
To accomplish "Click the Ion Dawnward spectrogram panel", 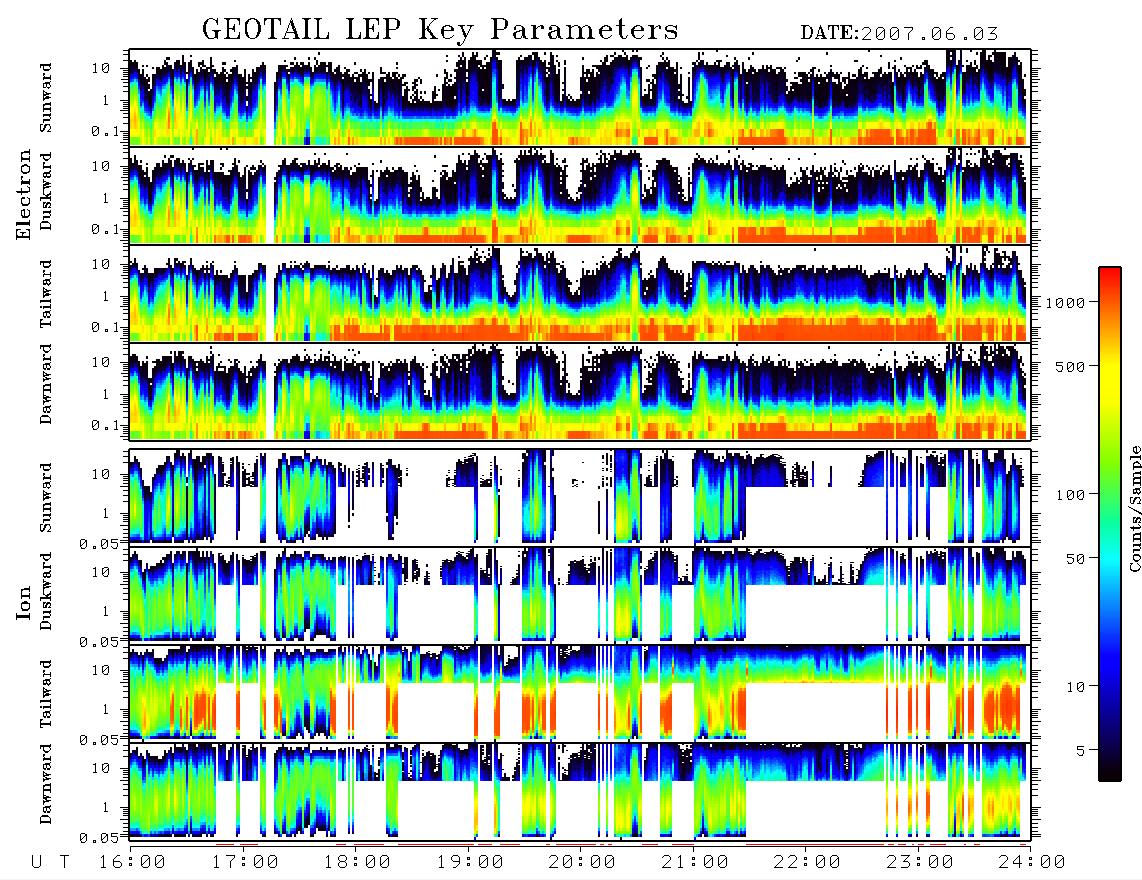I will (580, 791).
